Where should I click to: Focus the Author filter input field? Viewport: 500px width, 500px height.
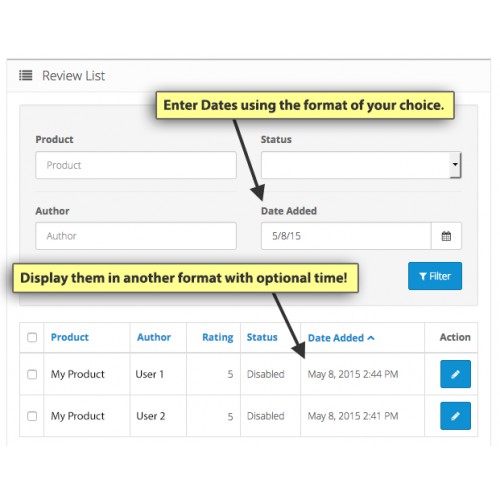[x=136, y=236]
